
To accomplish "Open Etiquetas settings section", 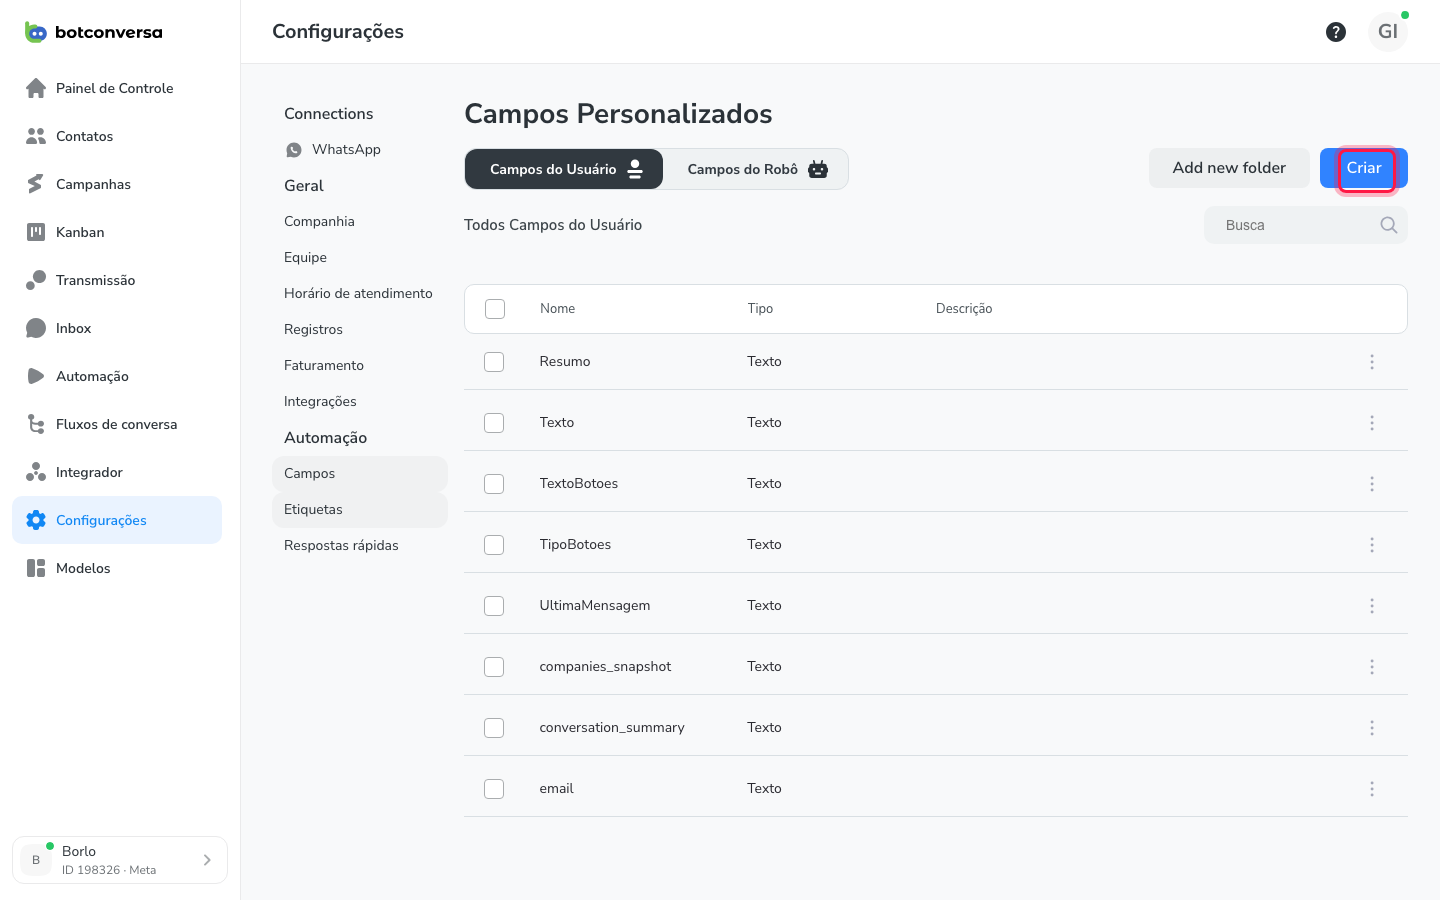I will tap(360, 510).
